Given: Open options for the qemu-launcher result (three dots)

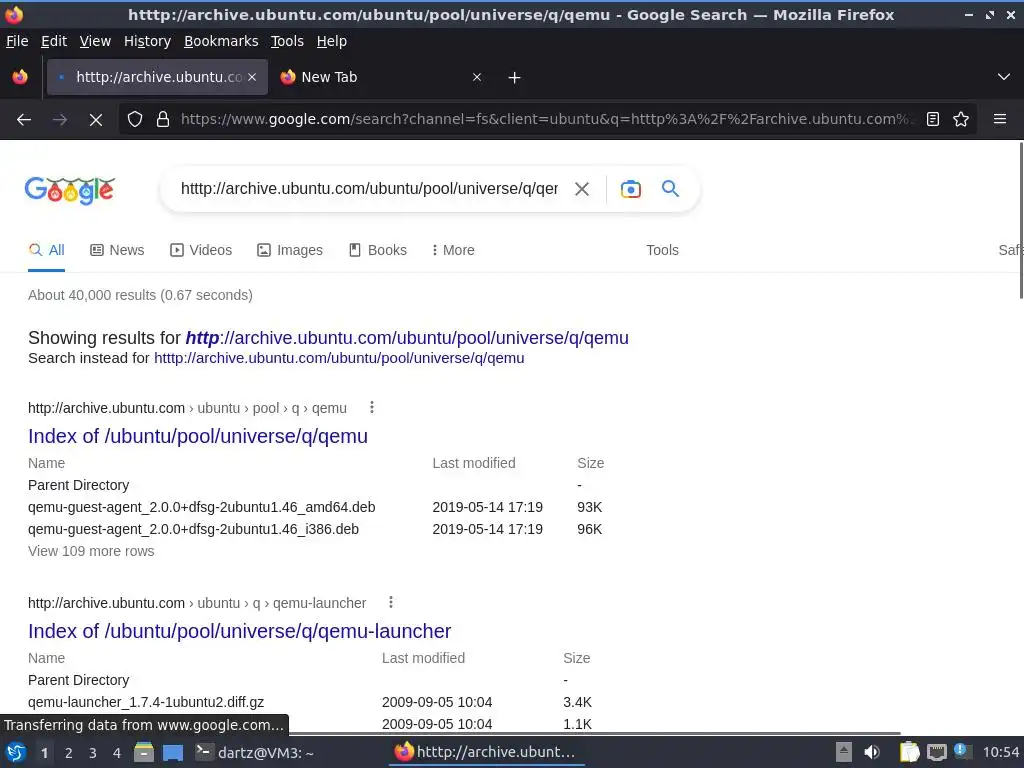Looking at the screenshot, I should [x=391, y=602].
